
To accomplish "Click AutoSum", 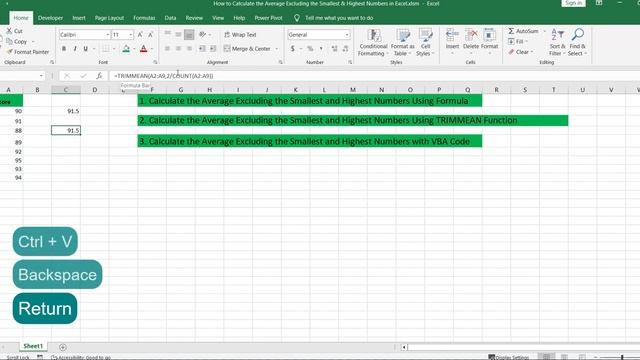I will coord(523,31).
